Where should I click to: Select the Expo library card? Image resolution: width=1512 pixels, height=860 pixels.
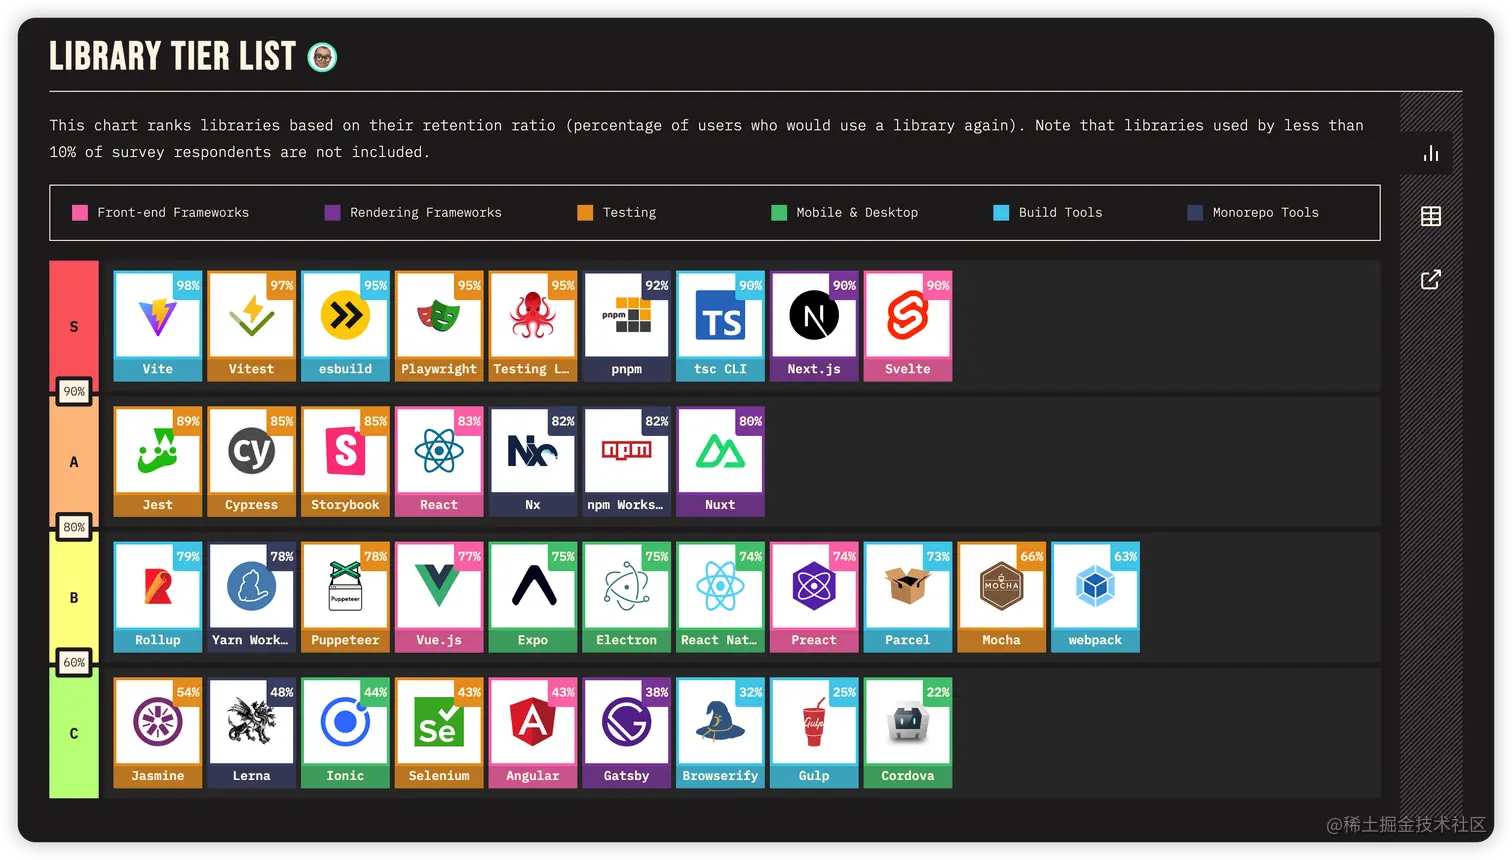[533, 597]
